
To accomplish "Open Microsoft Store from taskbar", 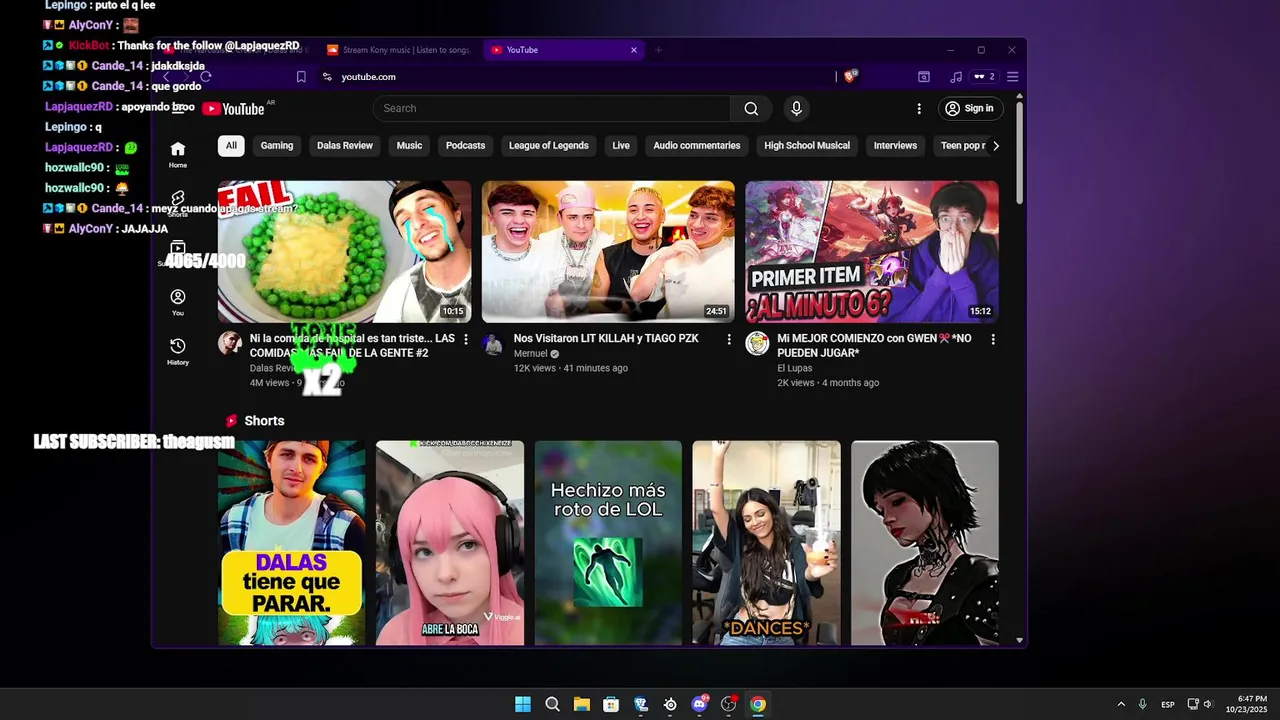I will click(x=611, y=704).
